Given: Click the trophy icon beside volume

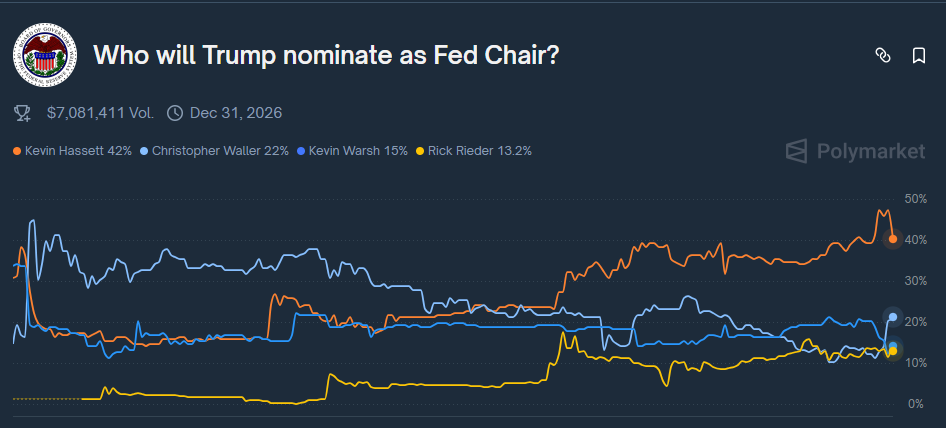Looking at the screenshot, I should 22,113.
